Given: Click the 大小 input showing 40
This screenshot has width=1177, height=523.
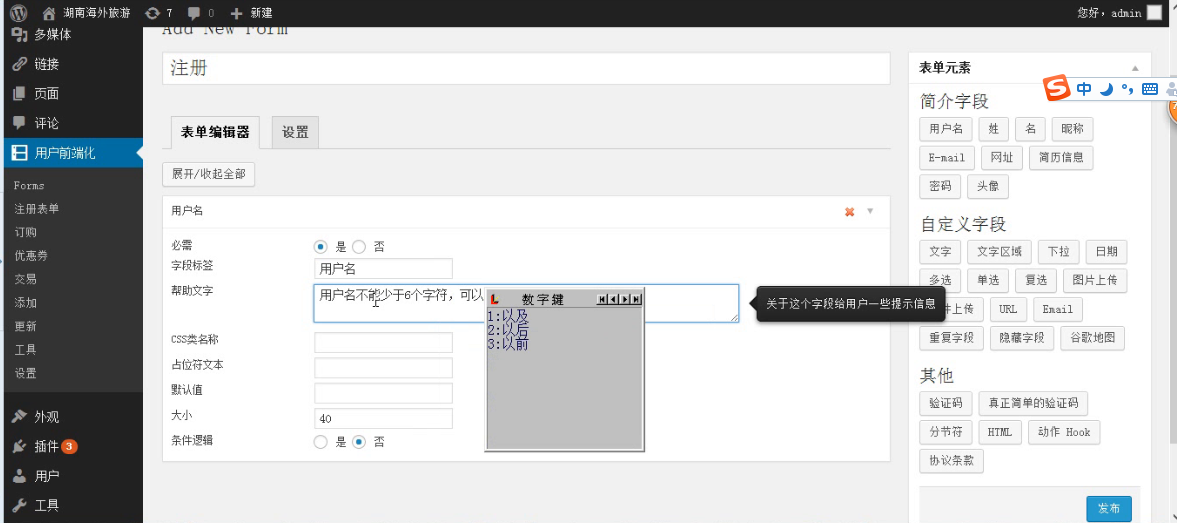Looking at the screenshot, I should [x=383, y=419].
